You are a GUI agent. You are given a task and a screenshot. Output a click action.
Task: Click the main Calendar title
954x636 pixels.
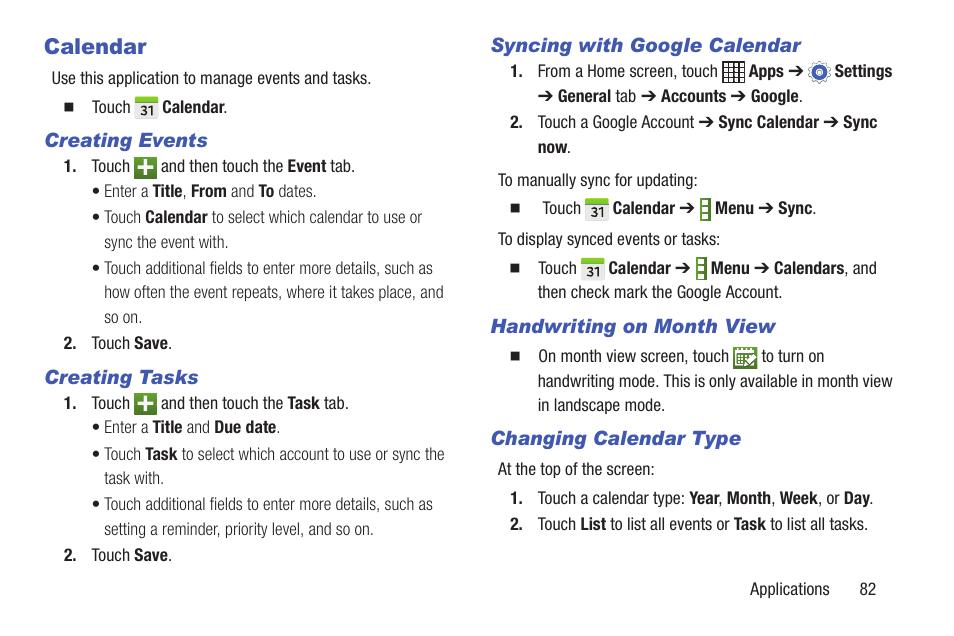pyautogui.click(x=96, y=47)
